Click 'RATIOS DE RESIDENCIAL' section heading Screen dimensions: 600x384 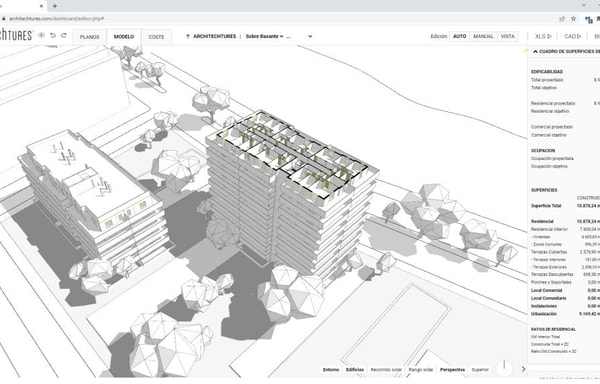point(553,329)
